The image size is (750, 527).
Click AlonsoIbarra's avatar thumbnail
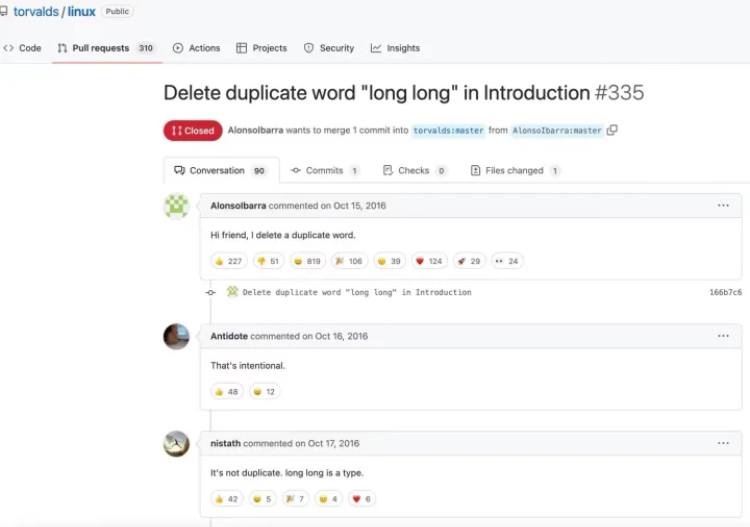point(176,206)
